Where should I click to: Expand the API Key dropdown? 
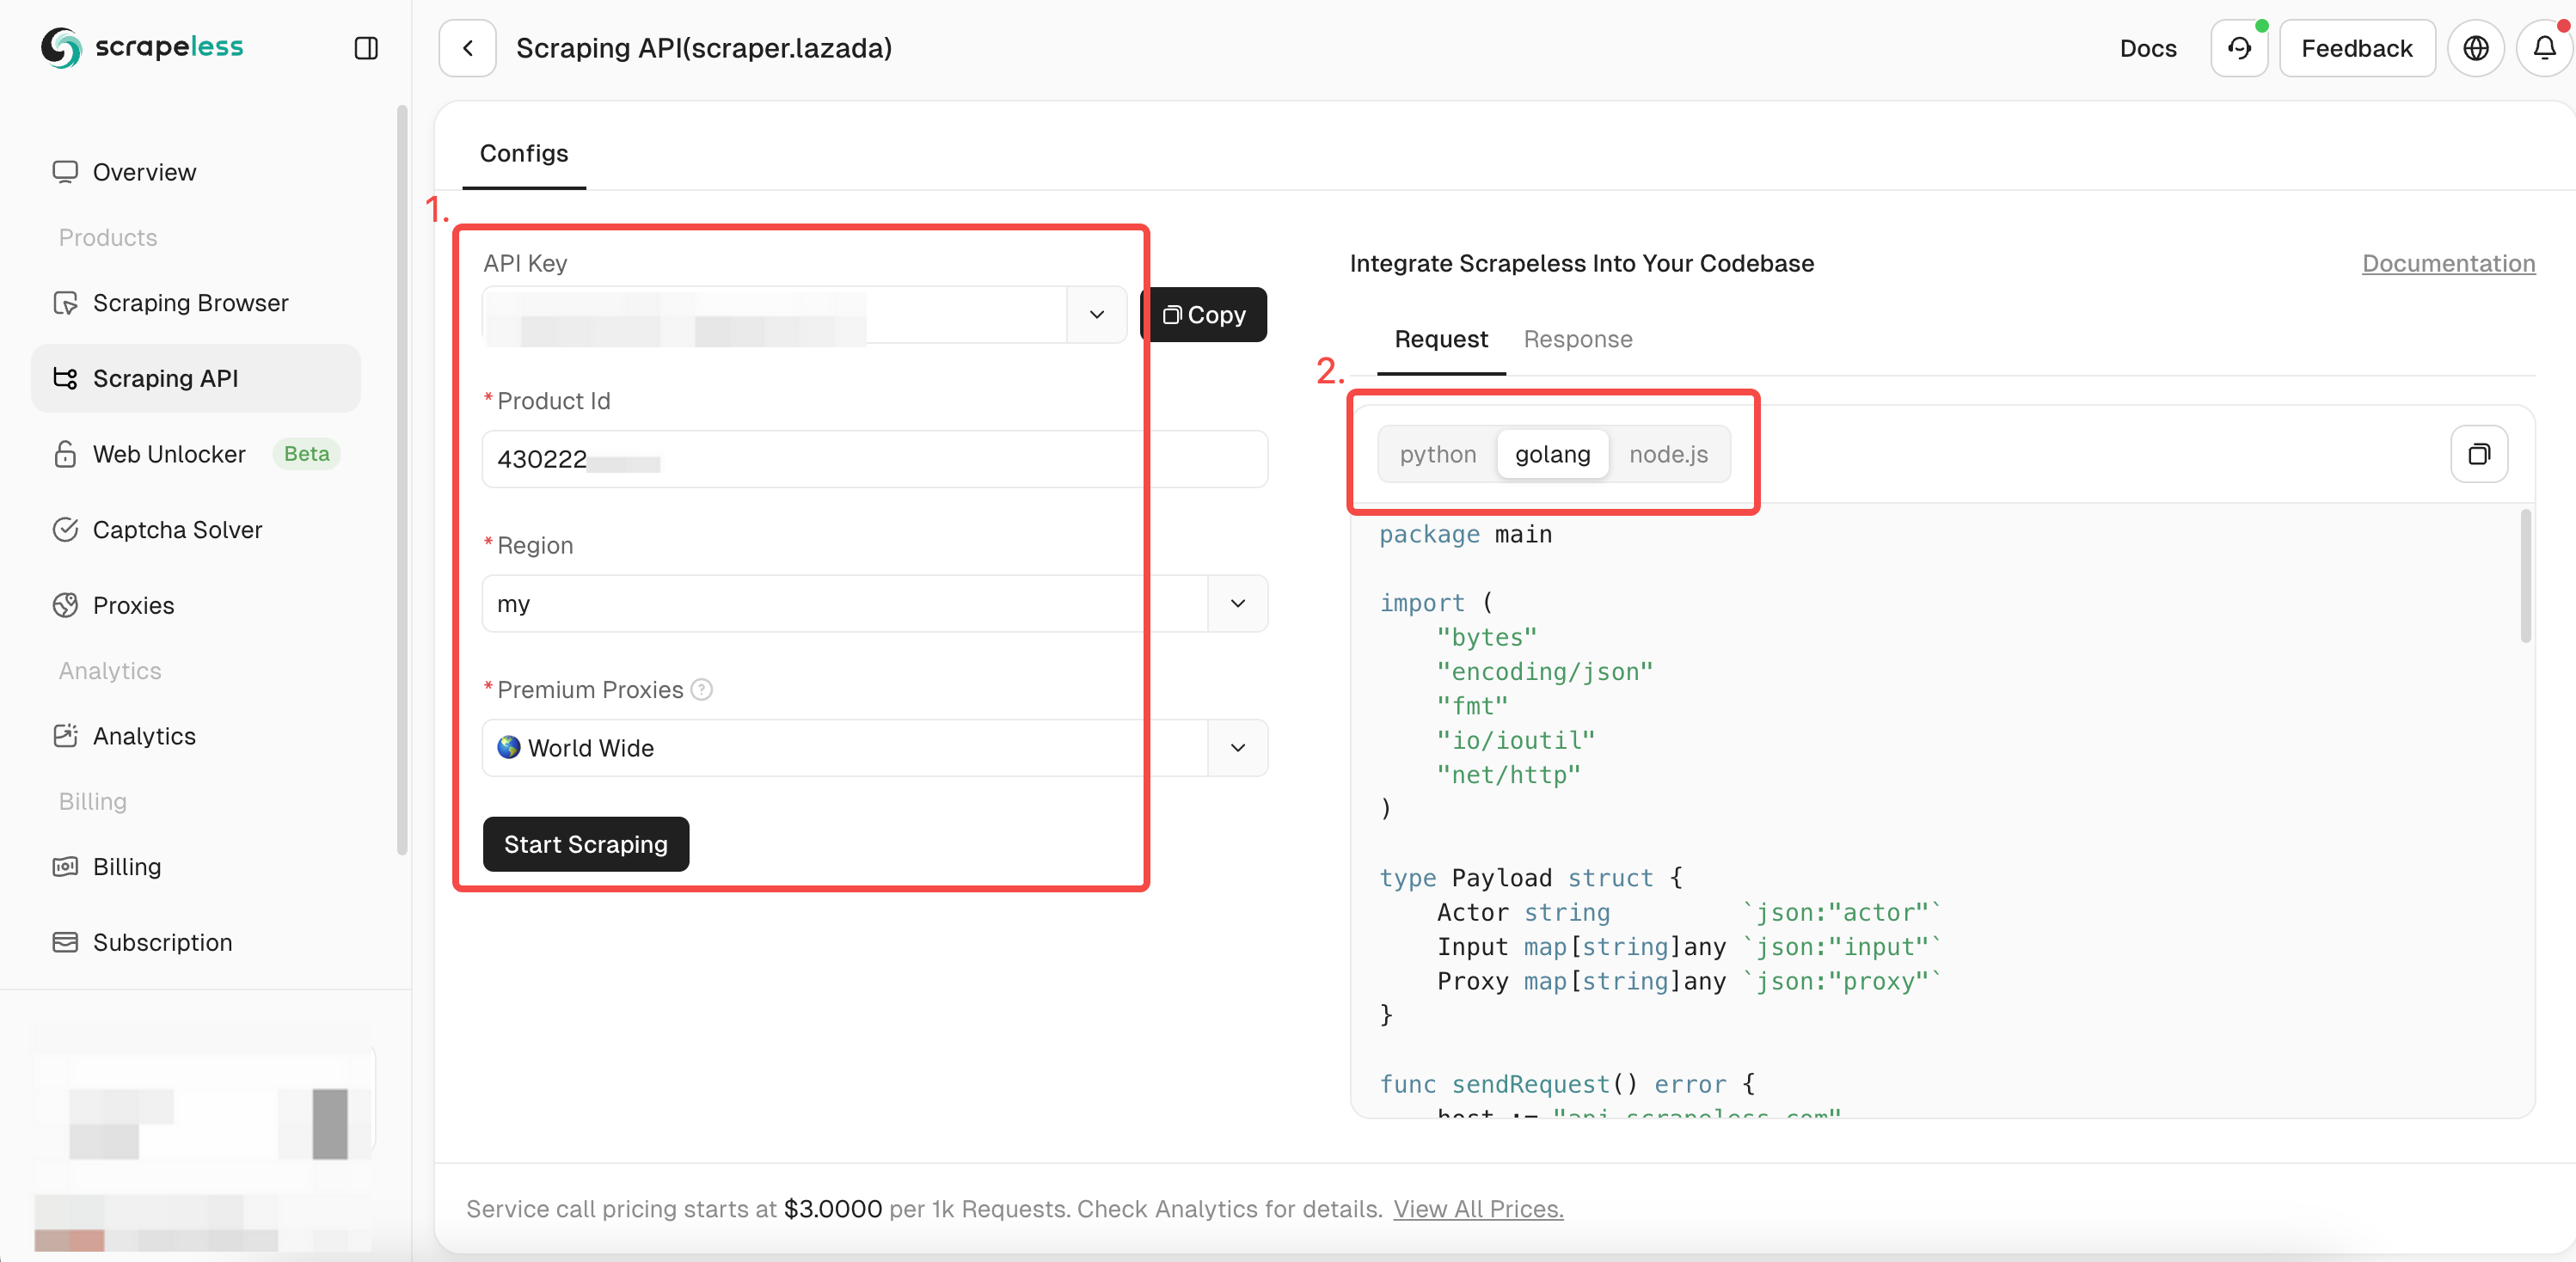(x=1096, y=314)
